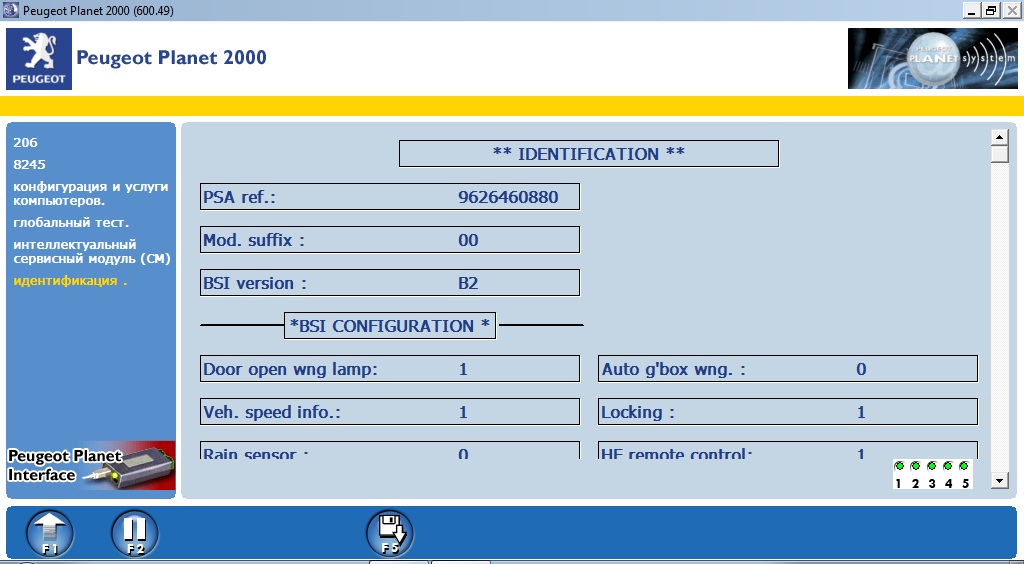Click the Peugeot lion logo
The image size is (1024, 564).
pyautogui.click(x=39, y=59)
